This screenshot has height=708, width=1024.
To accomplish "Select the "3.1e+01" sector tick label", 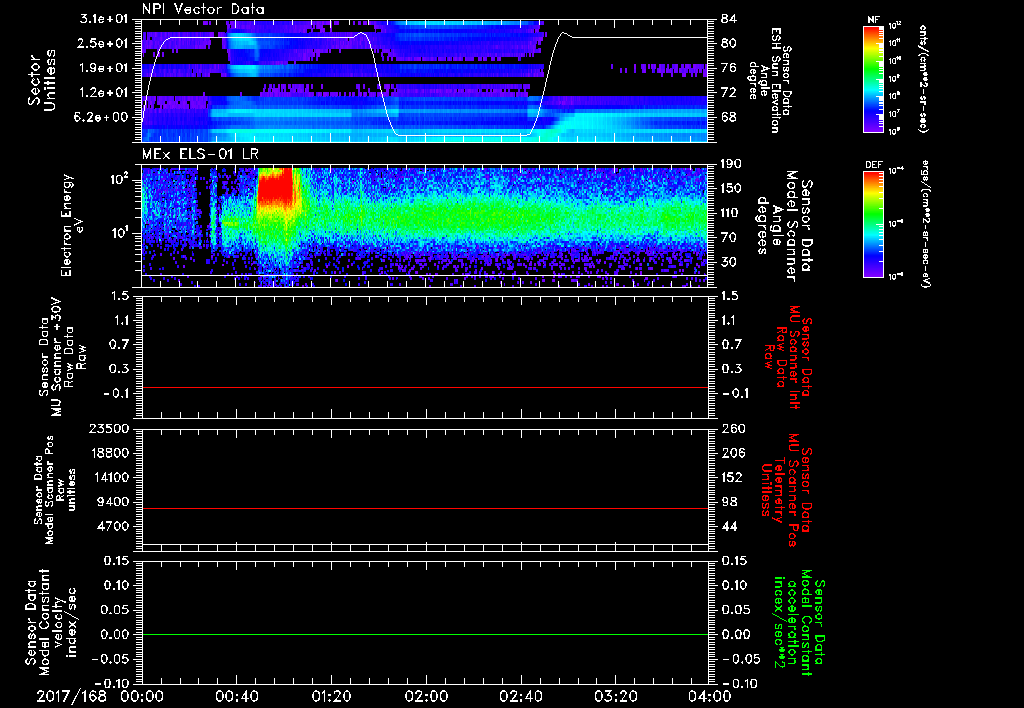I will (104, 19).
